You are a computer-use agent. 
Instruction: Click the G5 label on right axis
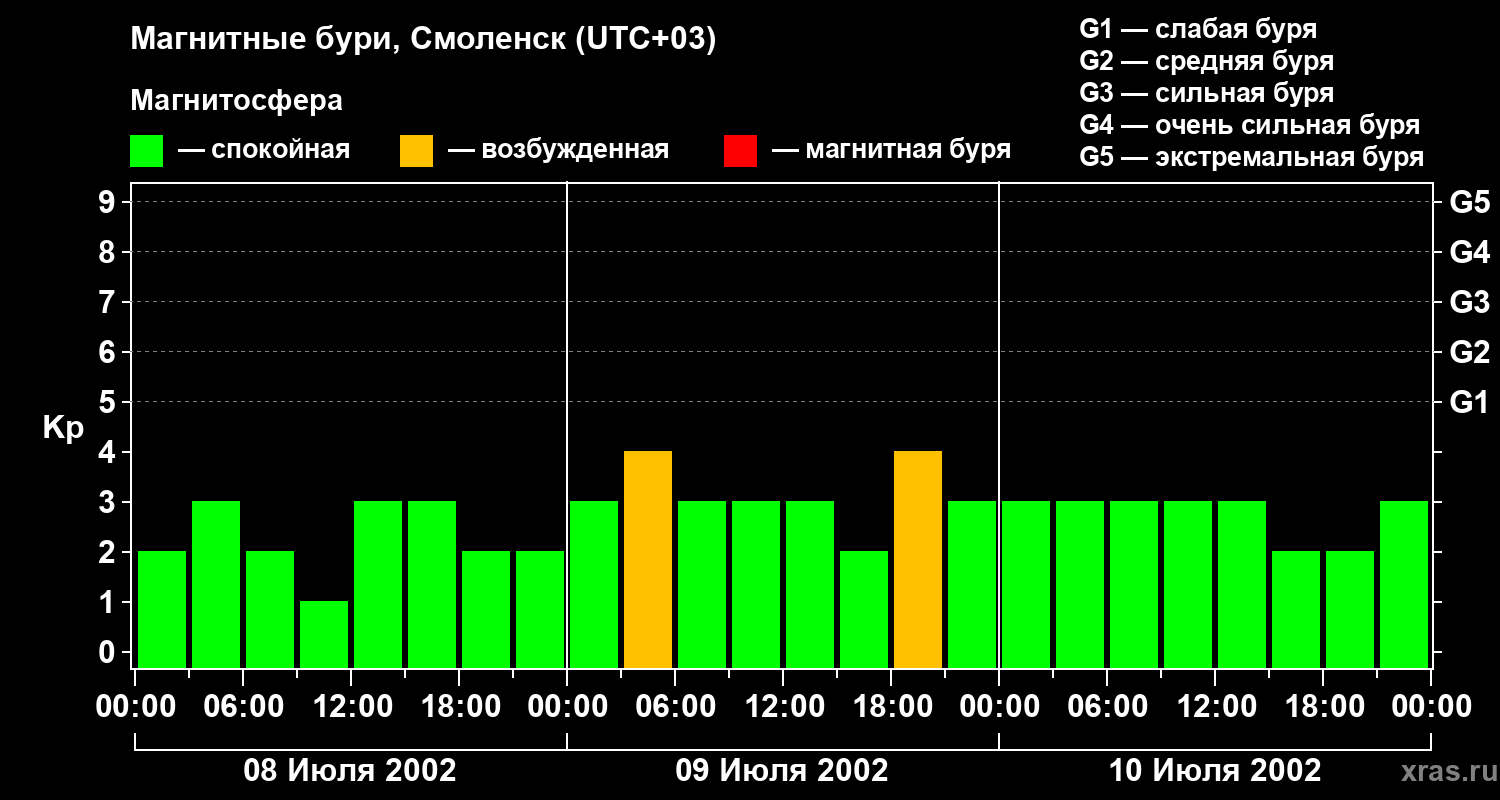(x=1469, y=202)
